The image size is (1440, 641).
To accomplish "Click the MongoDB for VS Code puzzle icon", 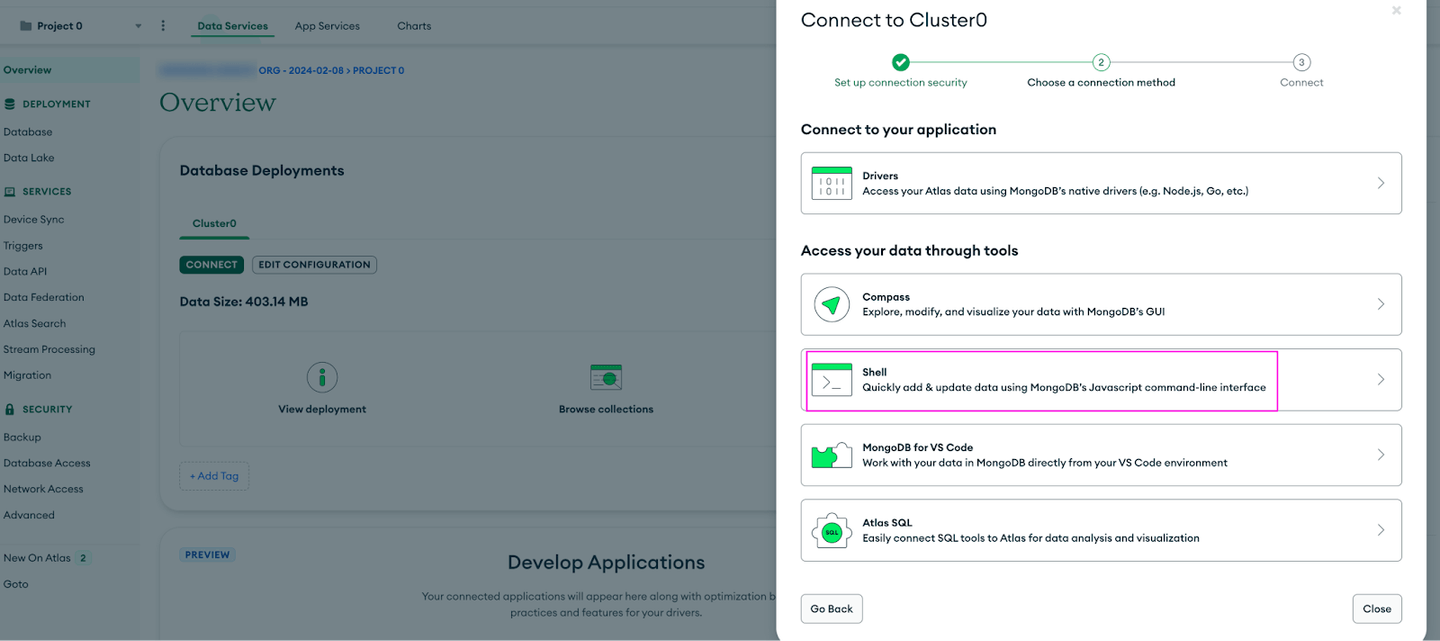I will (831, 455).
